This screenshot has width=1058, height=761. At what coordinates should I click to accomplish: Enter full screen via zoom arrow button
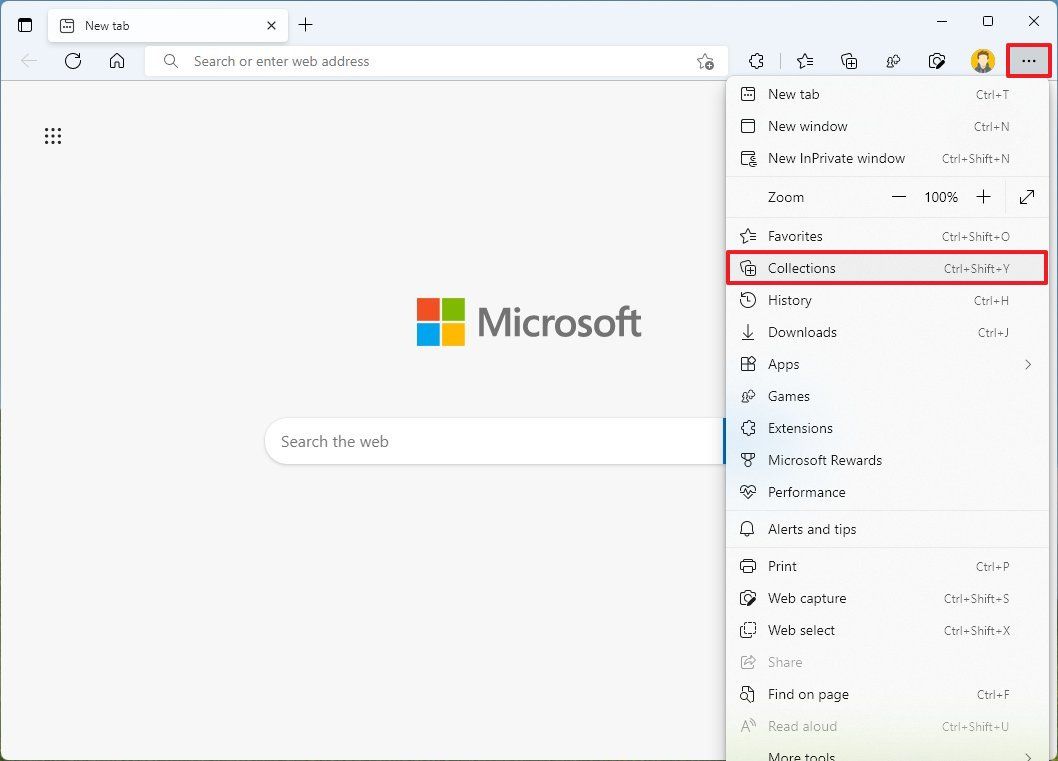[x=1026, y=197]
